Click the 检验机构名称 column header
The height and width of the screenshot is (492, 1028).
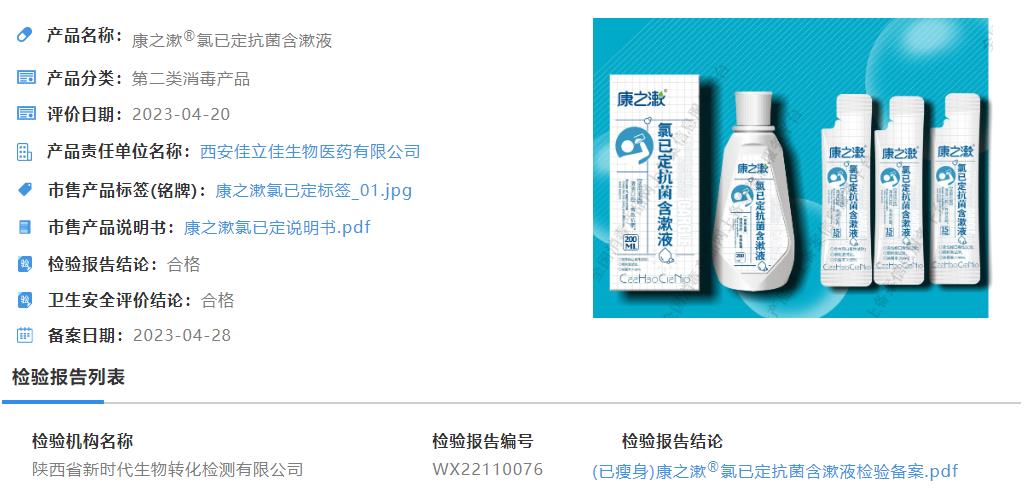[x=83, y=441]
